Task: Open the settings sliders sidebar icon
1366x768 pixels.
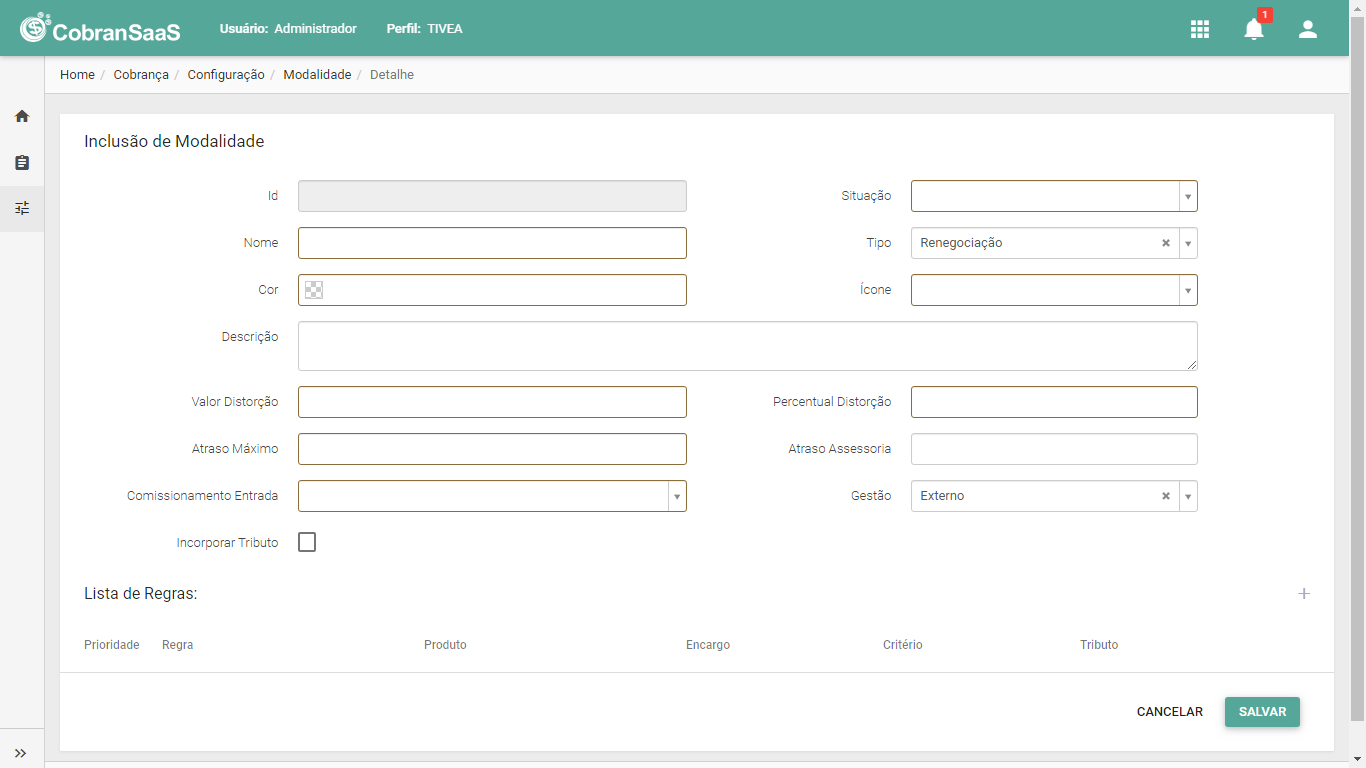Action: pos(22,208)
